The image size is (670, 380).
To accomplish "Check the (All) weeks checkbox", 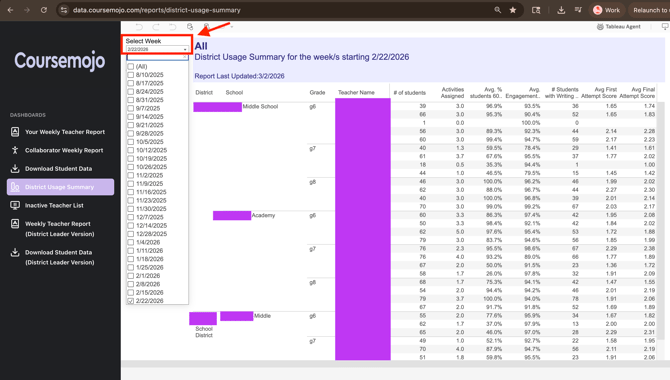I will click(131, 66).
